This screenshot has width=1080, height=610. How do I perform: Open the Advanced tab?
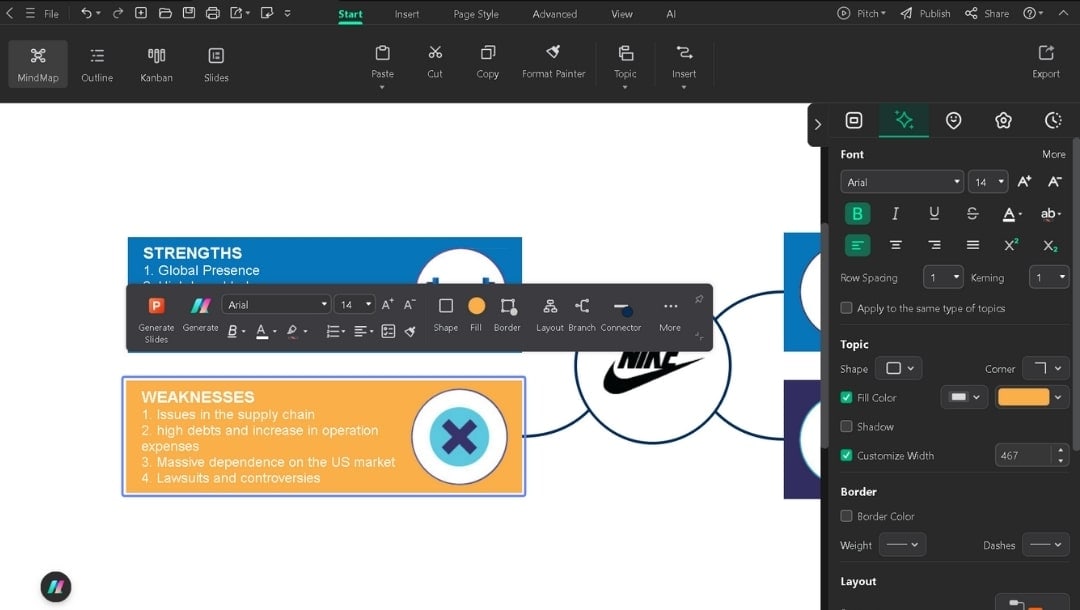point(554,14)
